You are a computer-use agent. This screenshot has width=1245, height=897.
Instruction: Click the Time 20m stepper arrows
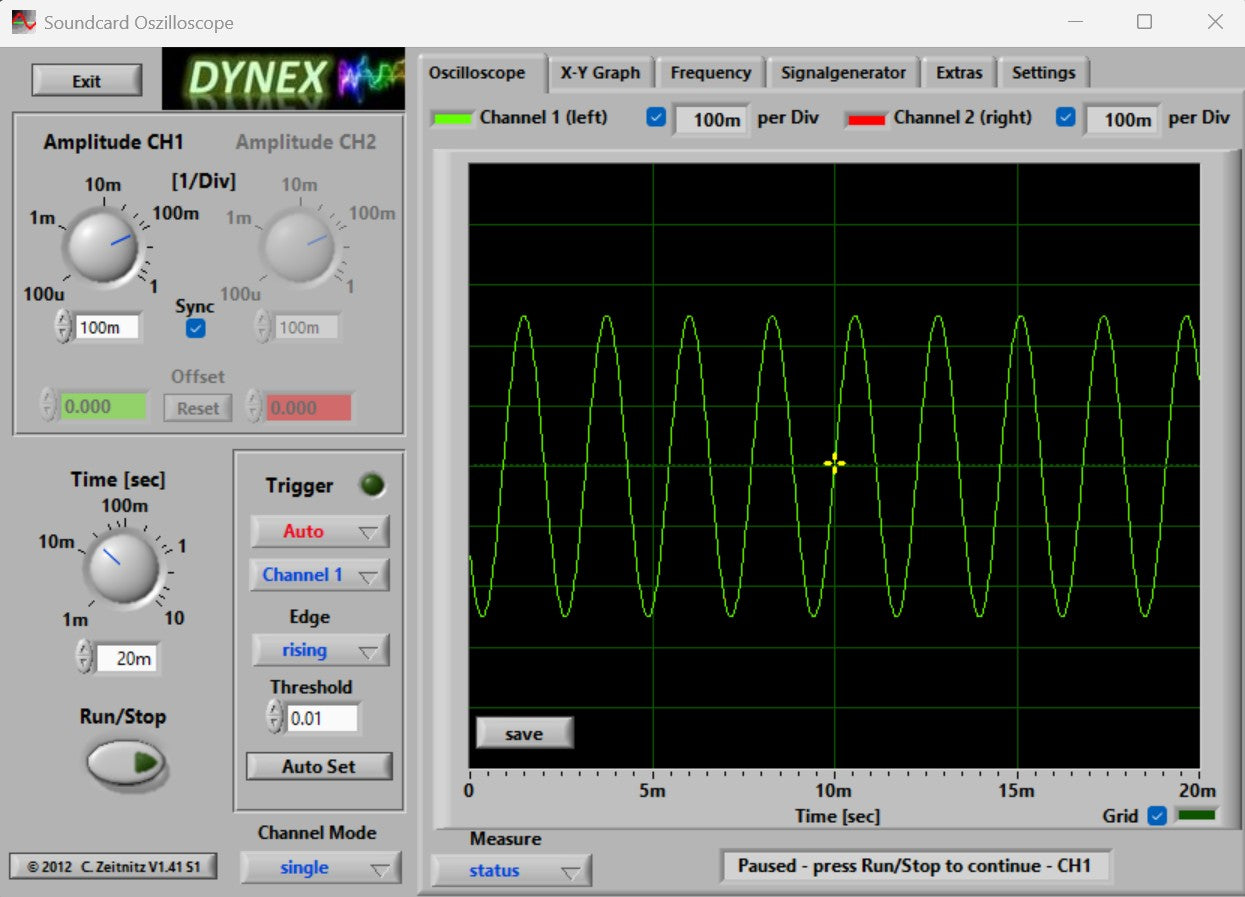click(85, 657)
